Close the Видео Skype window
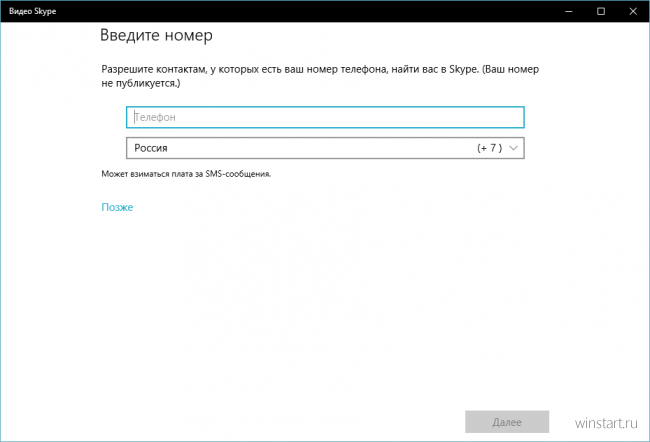The image size is (650, 442). [x=633, y=11]
